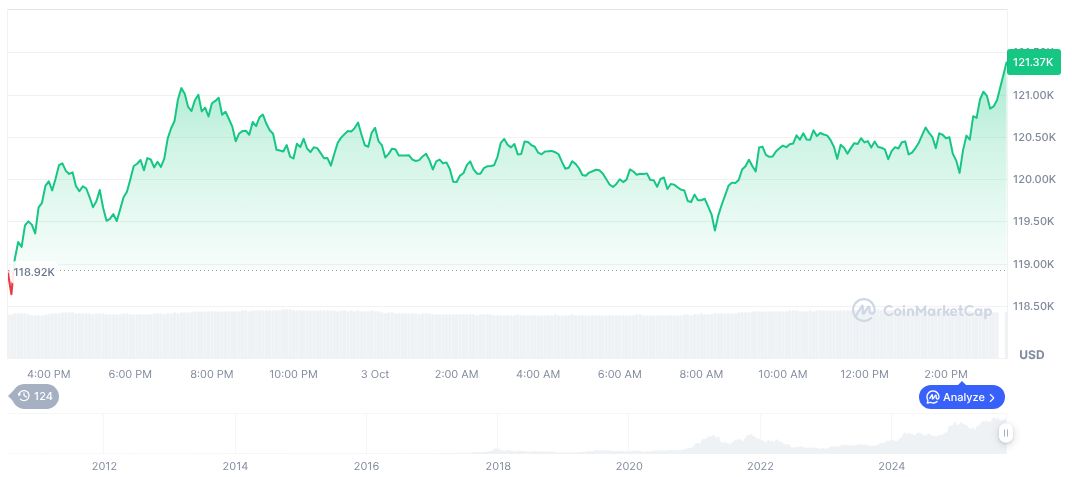Screen dimensions: 1072x477
Task: Click the Analyze button's CoinMarketCap icon
Action: click(x=932, y=397)
